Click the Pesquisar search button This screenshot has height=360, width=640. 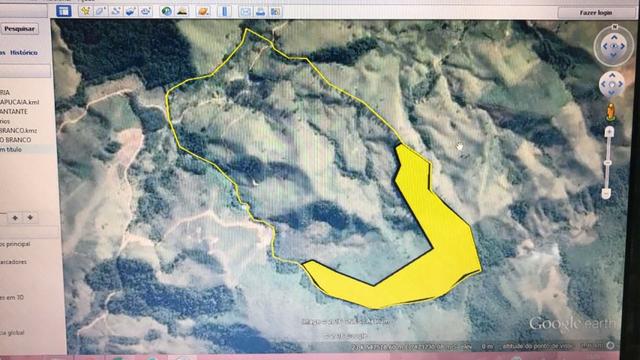coord(19,29)
